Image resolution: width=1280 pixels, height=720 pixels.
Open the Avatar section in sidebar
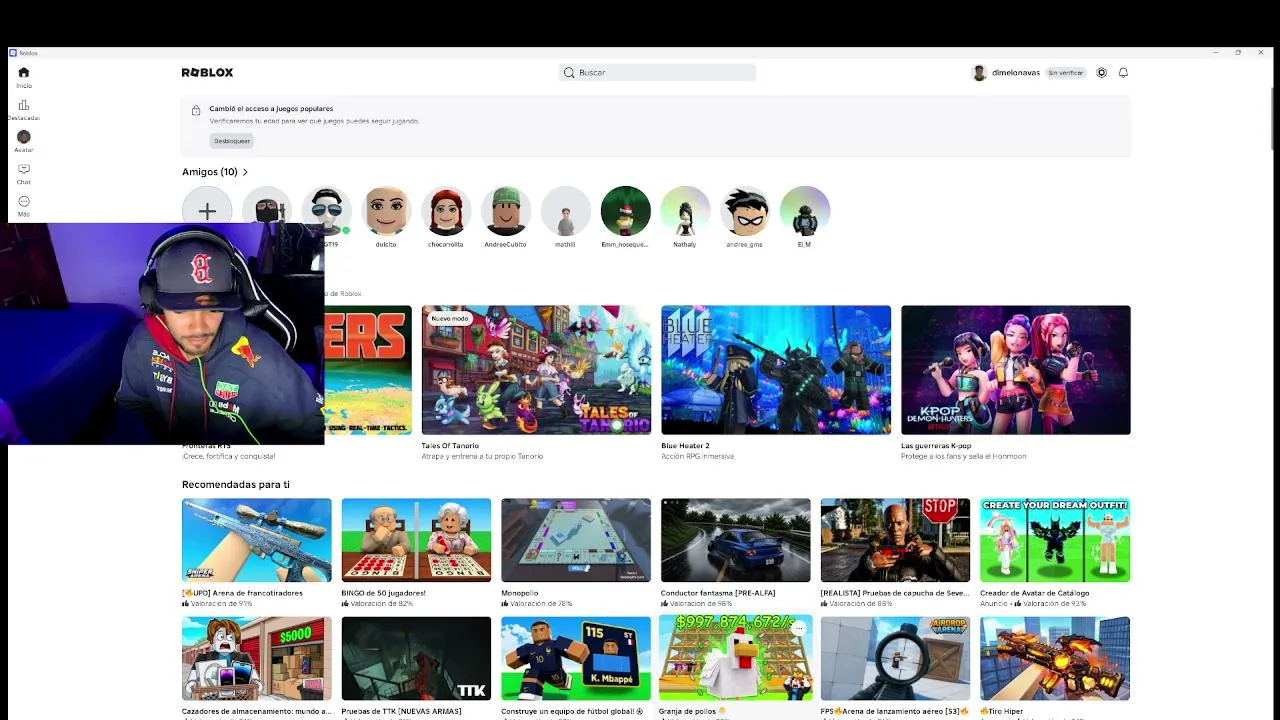pos(24,137)
